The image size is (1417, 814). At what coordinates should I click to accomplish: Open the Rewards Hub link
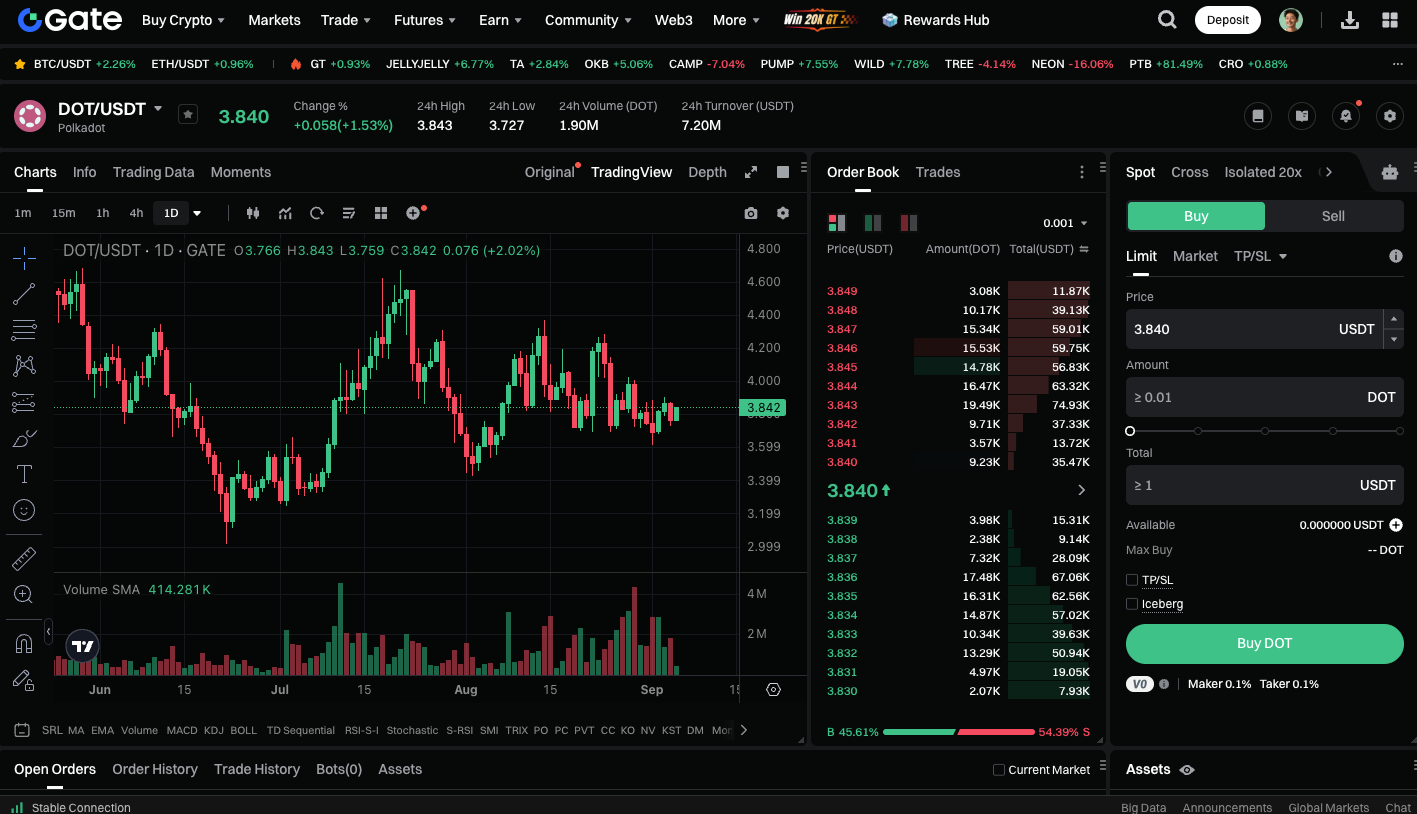935,20
